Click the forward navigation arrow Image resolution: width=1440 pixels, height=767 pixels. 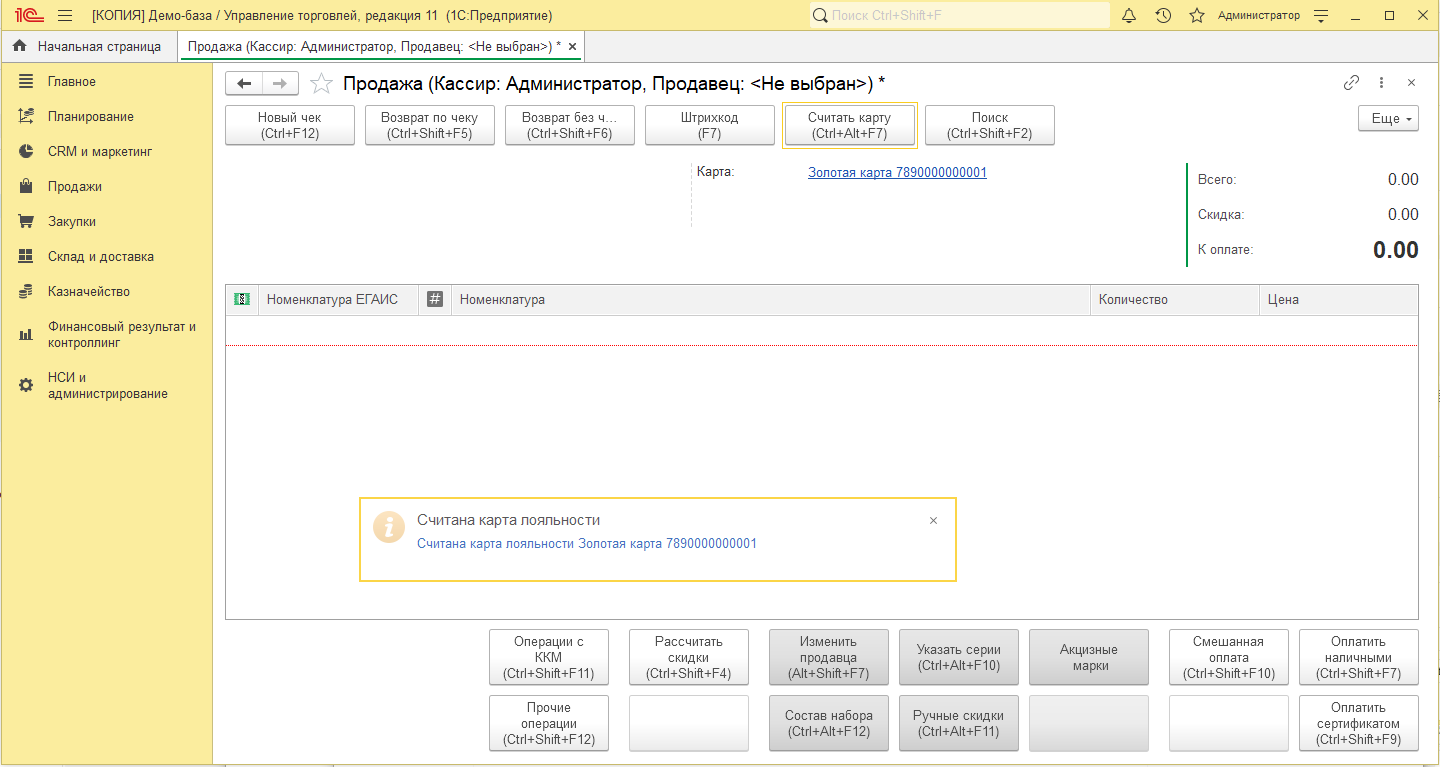pos(280,83)
